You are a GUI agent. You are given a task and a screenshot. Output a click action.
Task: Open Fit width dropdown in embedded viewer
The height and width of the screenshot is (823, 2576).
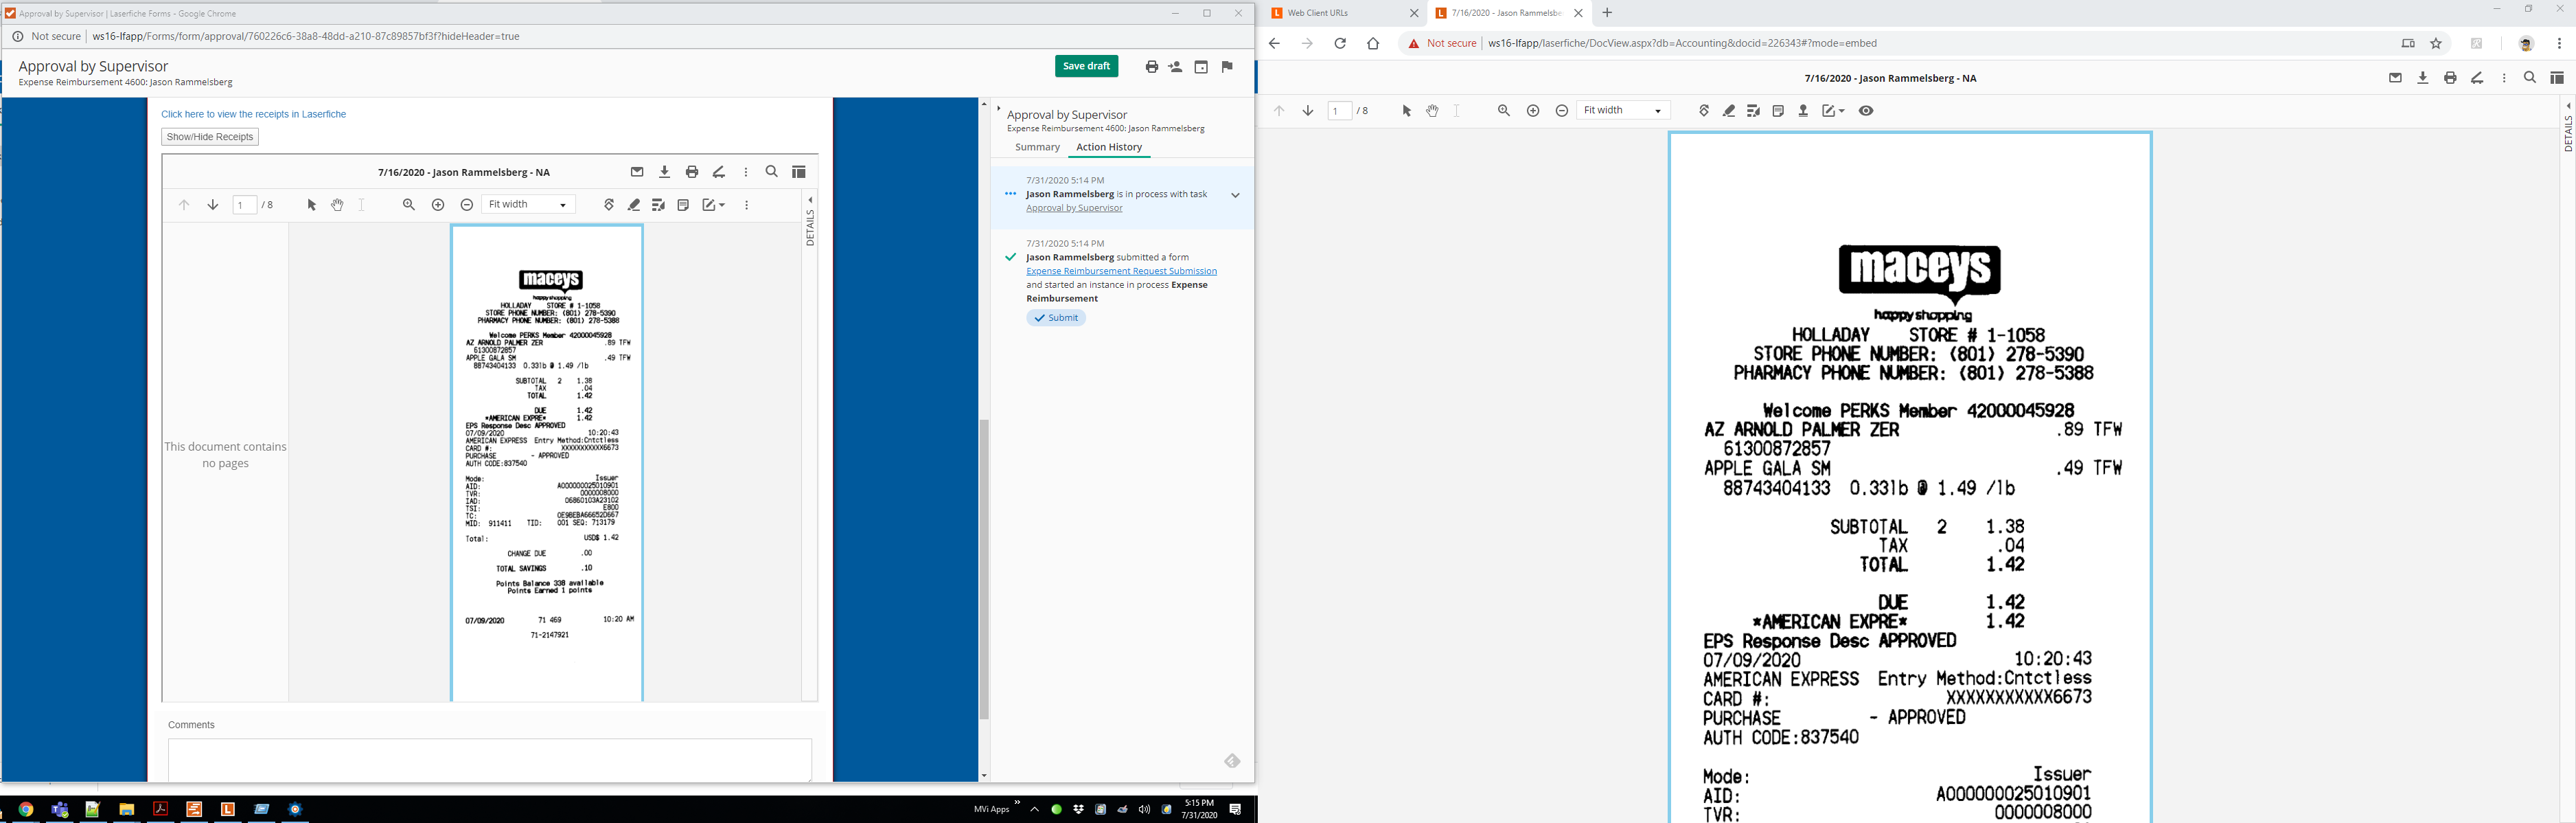click(x=528, y=205)
